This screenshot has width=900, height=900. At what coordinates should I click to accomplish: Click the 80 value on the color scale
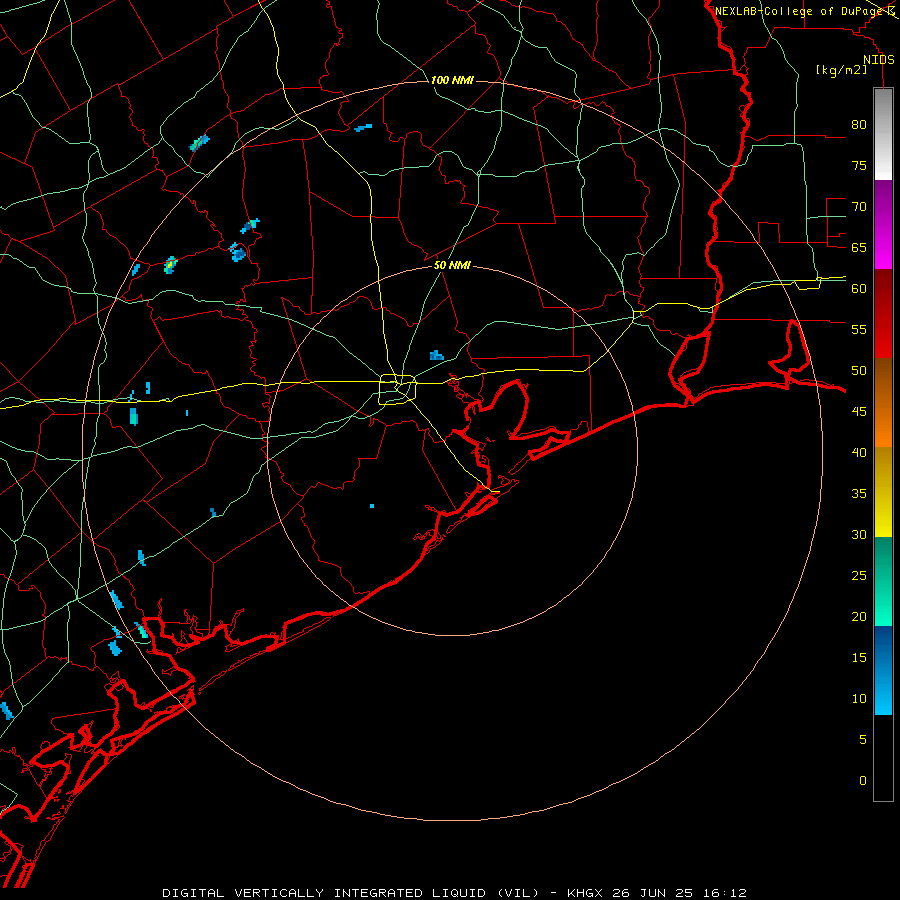(859, 125)
